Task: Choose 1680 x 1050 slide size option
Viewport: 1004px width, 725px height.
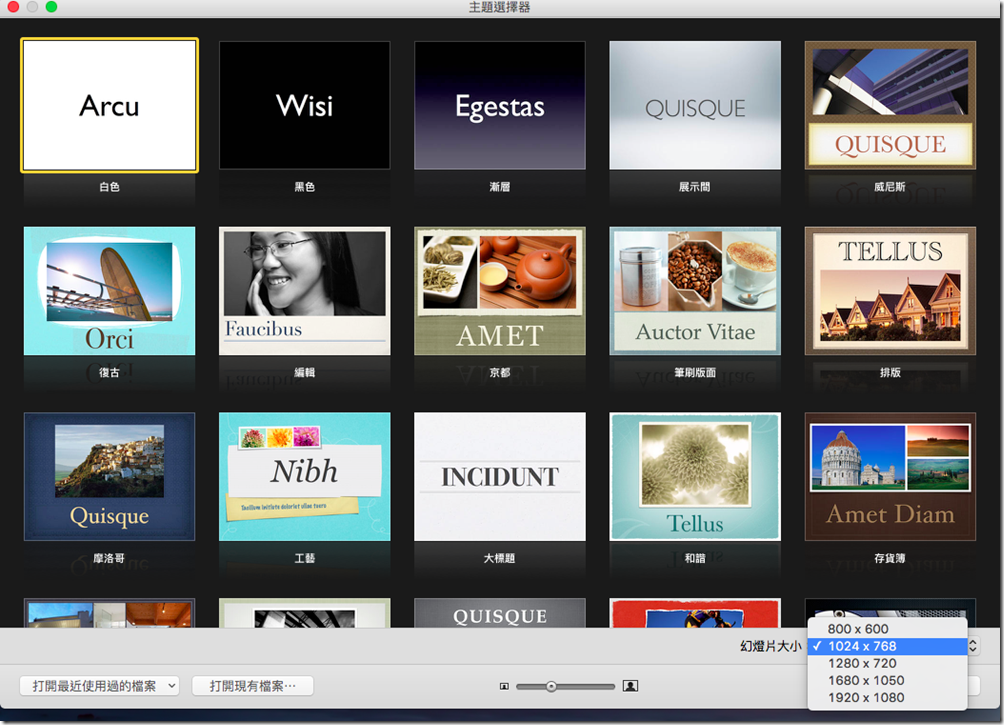Action: (x=866, y=680)
